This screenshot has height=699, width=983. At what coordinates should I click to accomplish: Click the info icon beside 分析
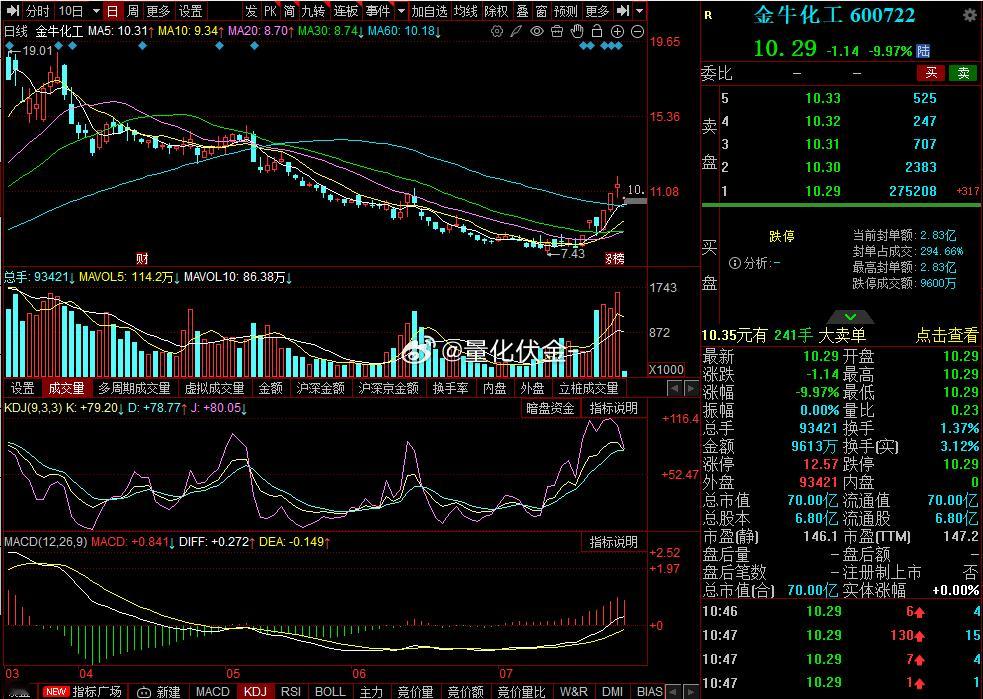[x=735, y=263]
